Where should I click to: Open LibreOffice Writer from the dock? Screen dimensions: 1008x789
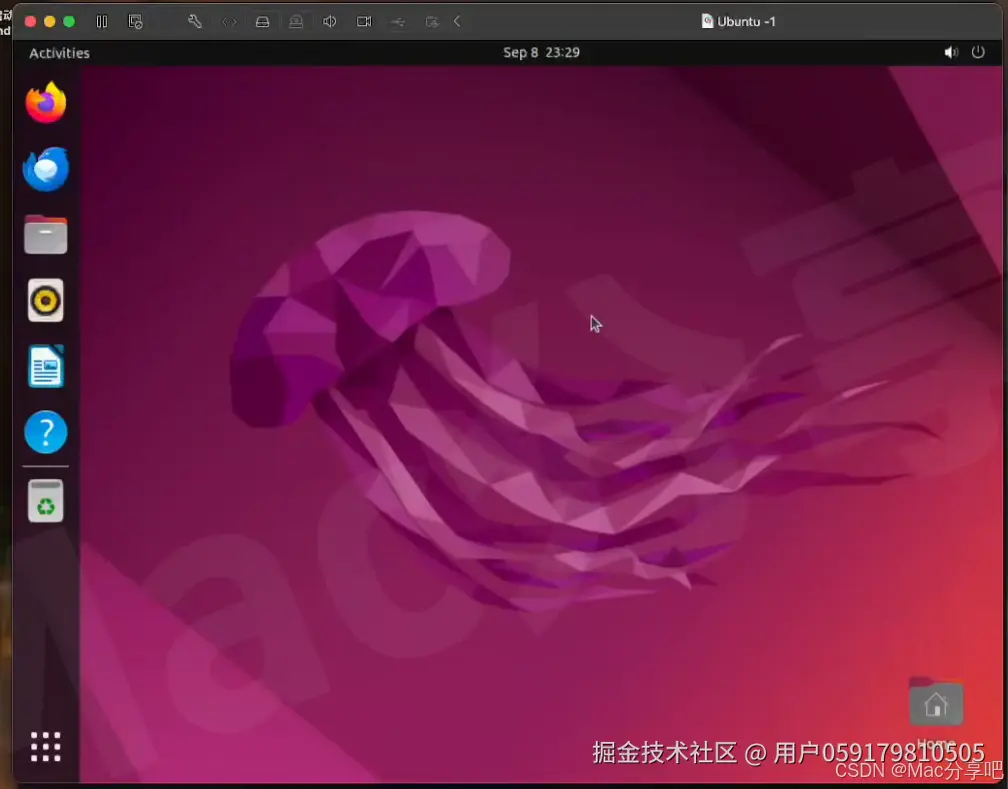tap(45, 366)
